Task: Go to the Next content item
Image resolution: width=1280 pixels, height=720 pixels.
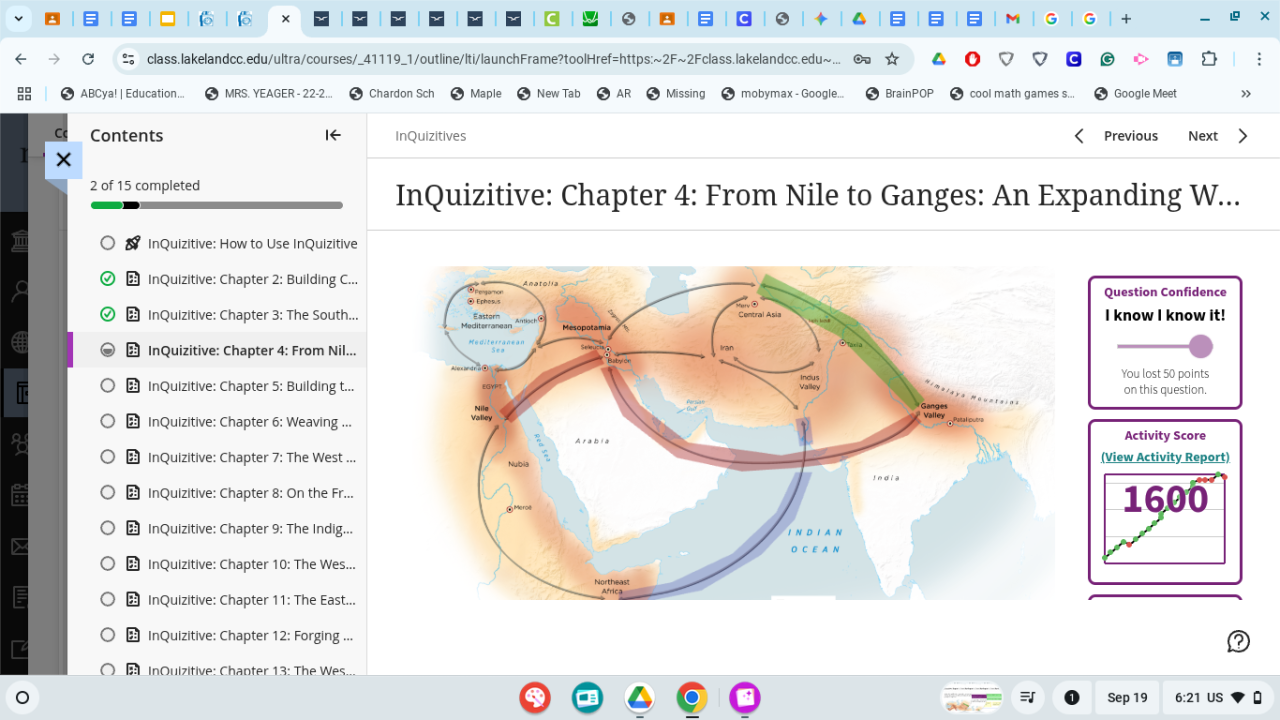Action: coord(1218,136)
